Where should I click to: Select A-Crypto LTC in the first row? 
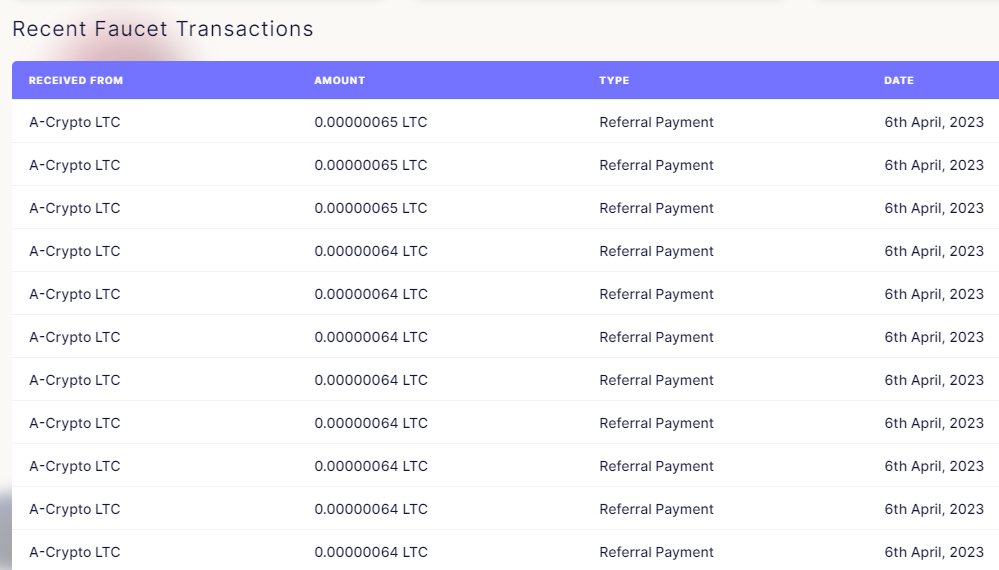point(75,122)
